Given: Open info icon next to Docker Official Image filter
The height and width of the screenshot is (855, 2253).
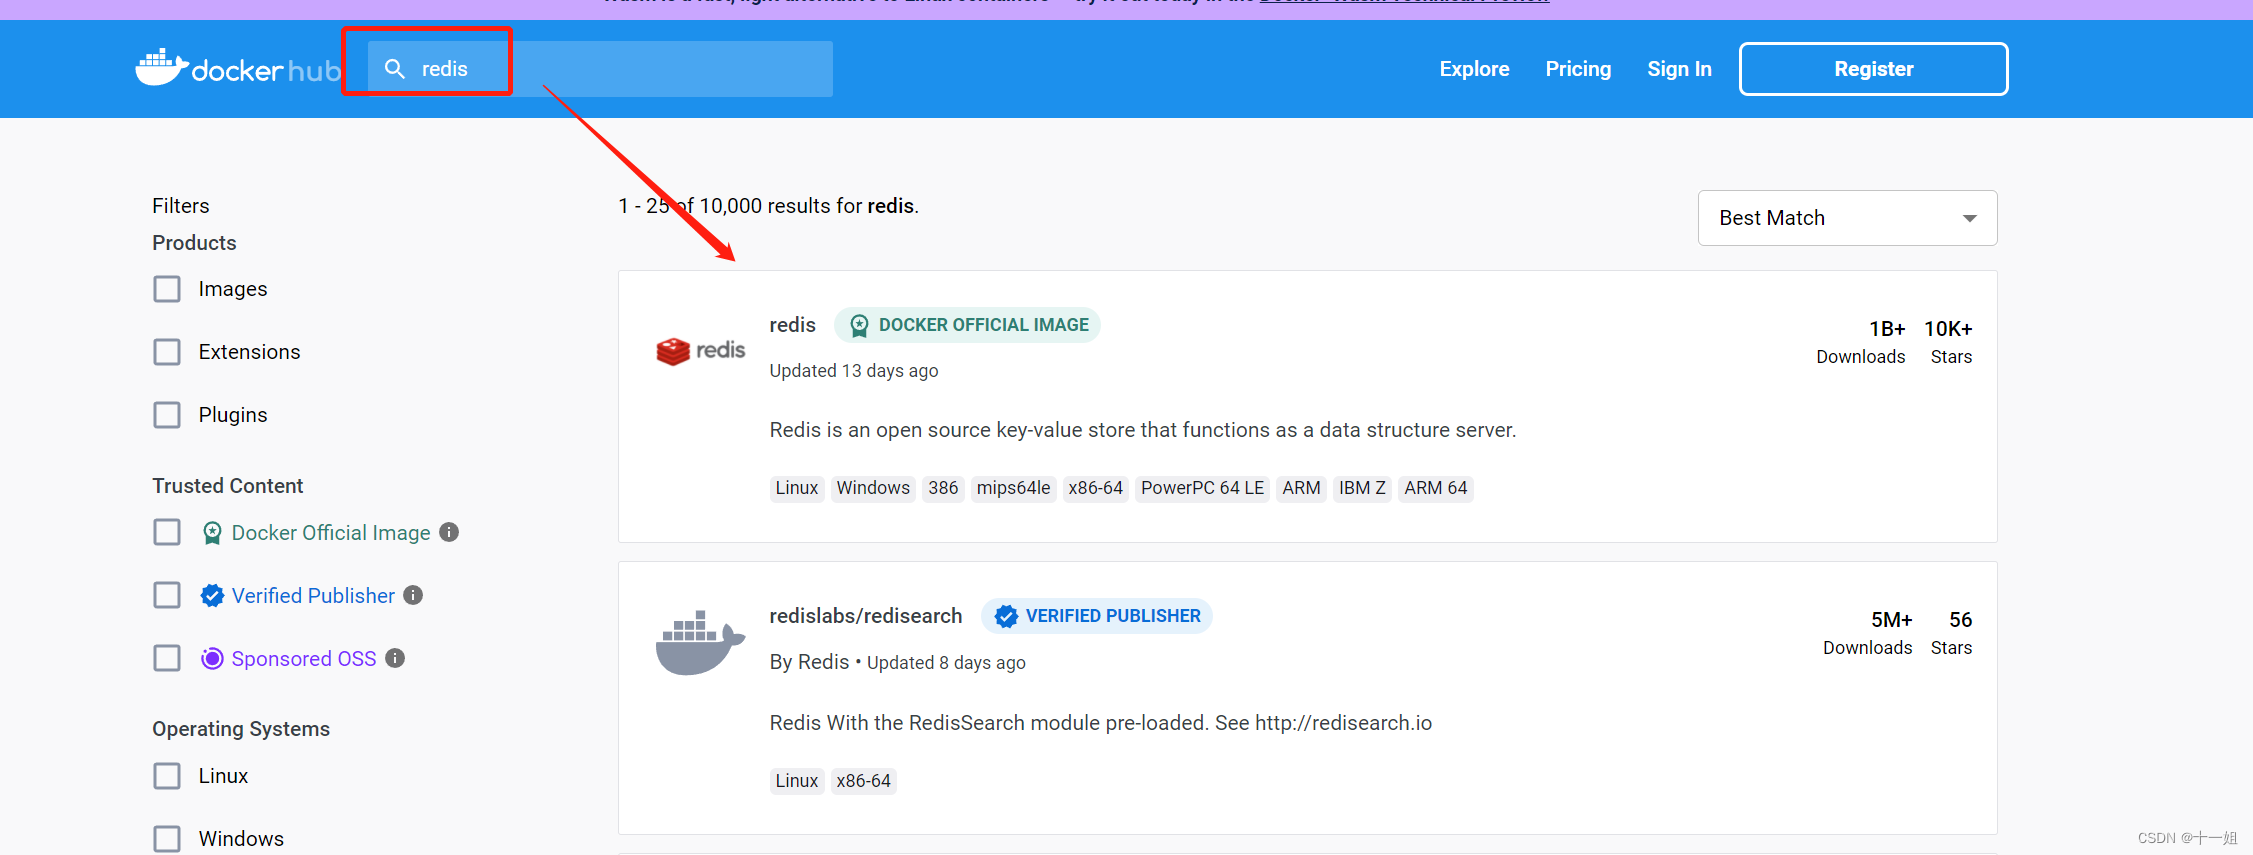Looking at the screenshot, I should (x=449, y=532).
